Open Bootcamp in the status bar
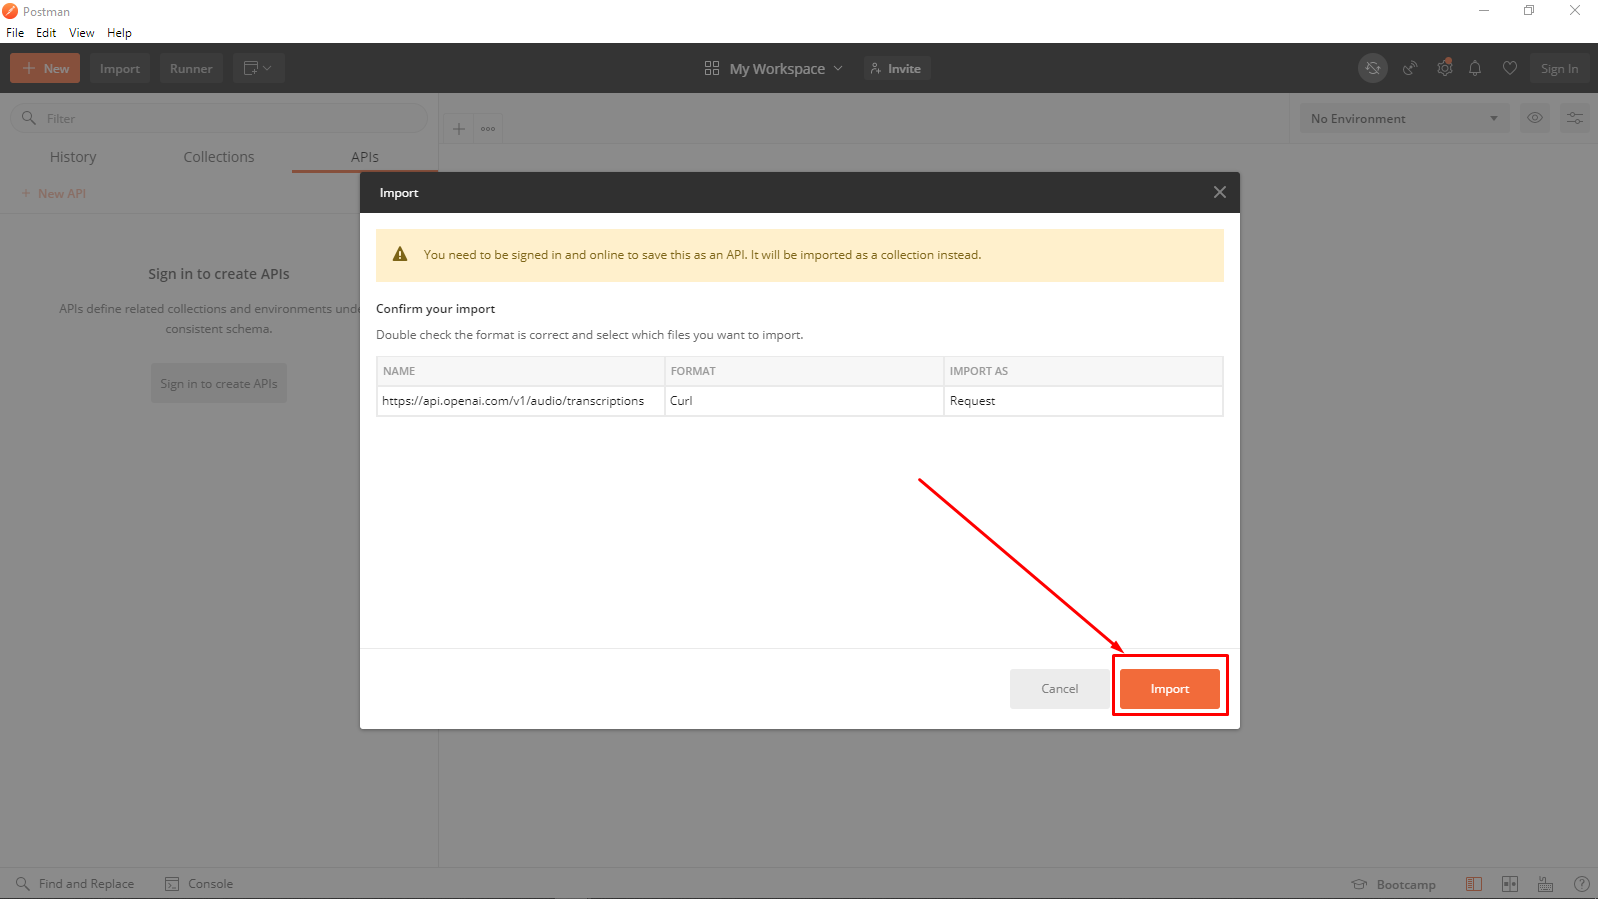Image resolution: width=1598 pixels, height=899 pixels. (1393, 884)
